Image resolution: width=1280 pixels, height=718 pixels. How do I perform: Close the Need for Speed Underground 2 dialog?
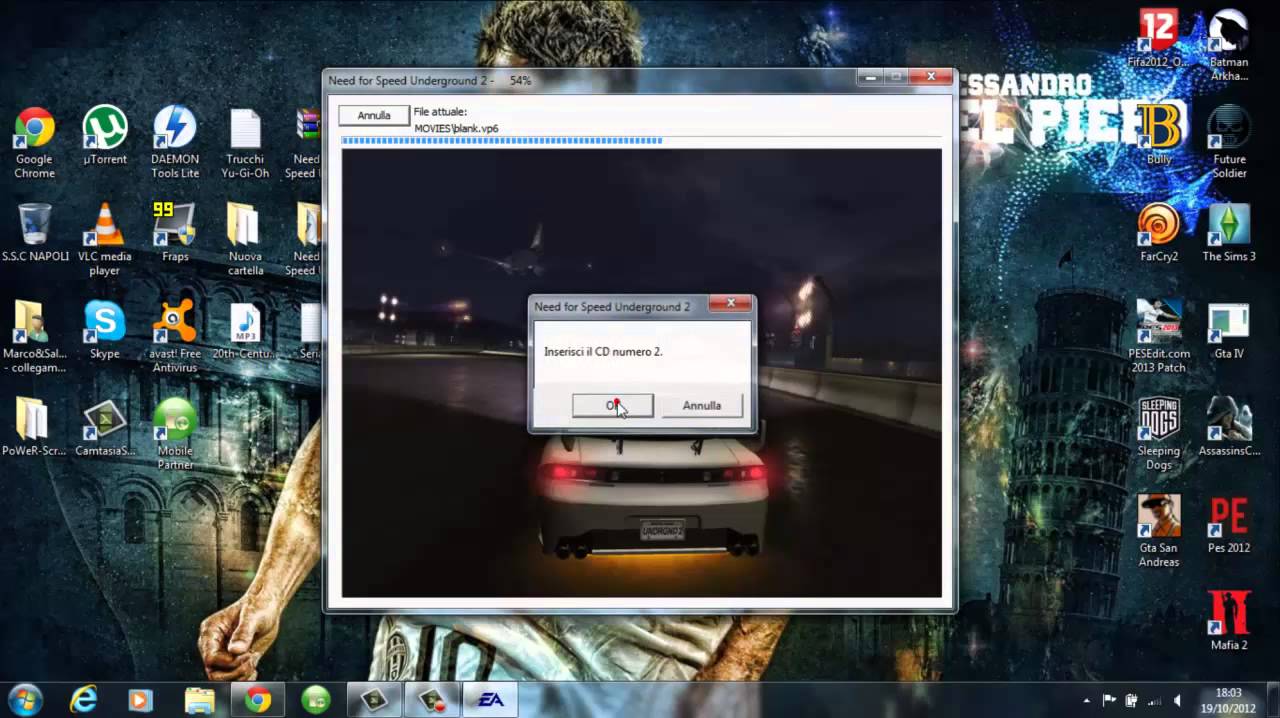(730, 303)
